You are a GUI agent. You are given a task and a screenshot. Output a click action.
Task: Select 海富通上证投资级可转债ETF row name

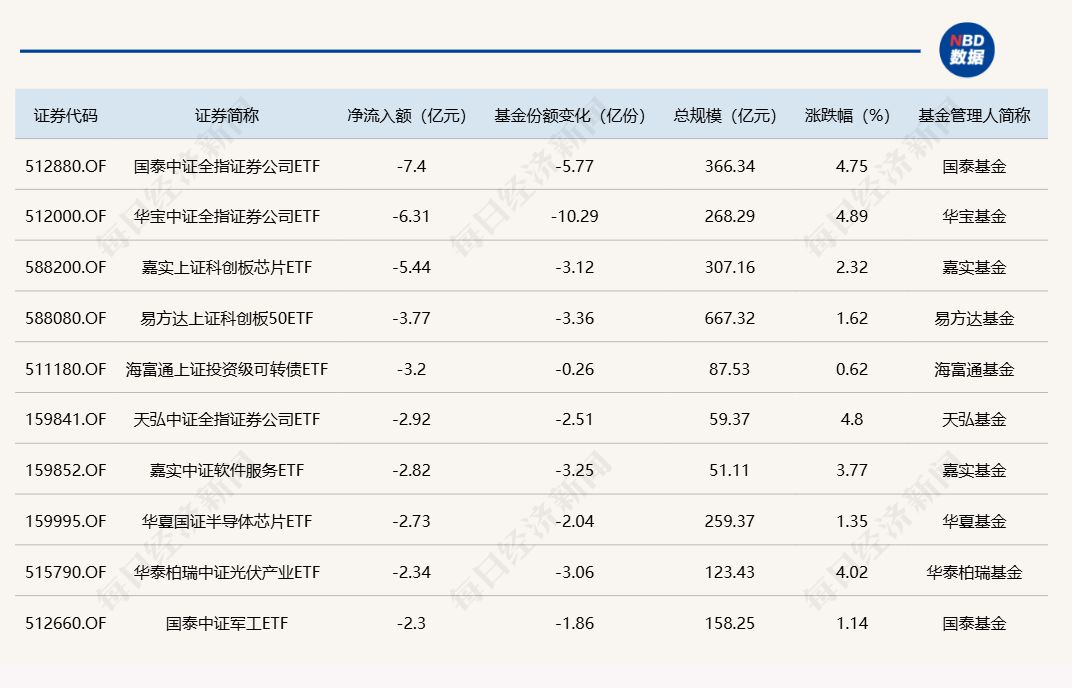[x=226, y=370]
